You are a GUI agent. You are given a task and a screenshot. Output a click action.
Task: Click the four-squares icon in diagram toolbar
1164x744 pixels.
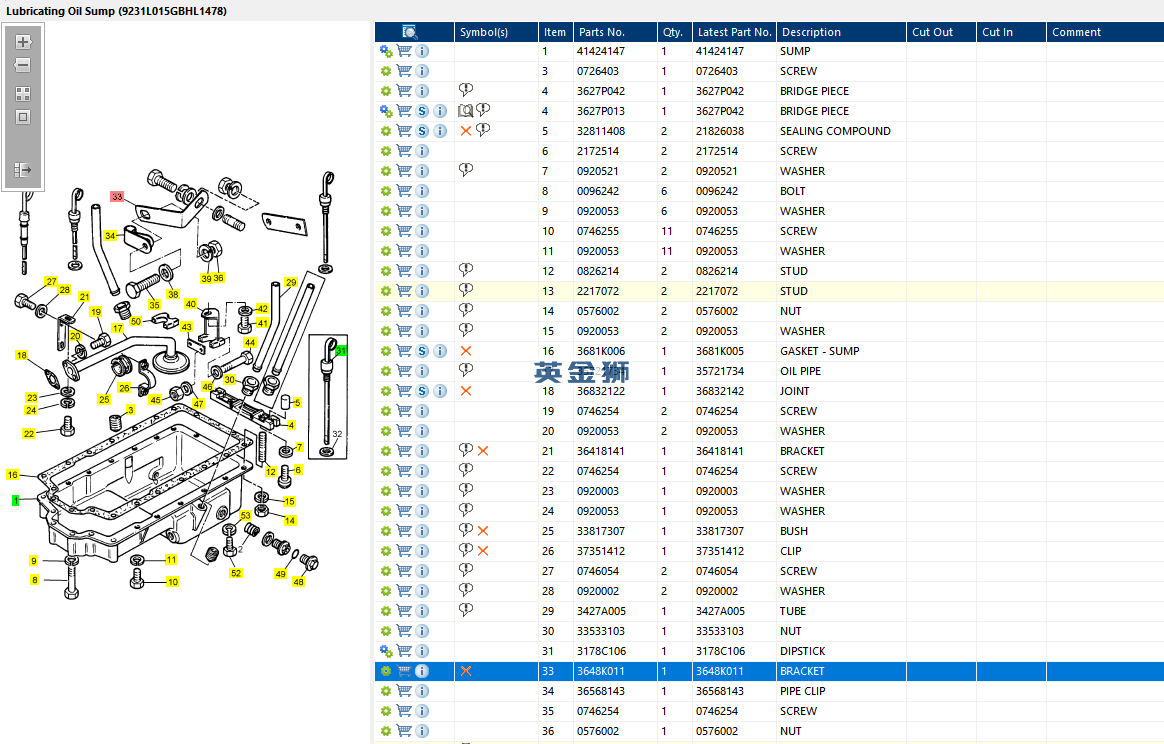pos(23,94)
